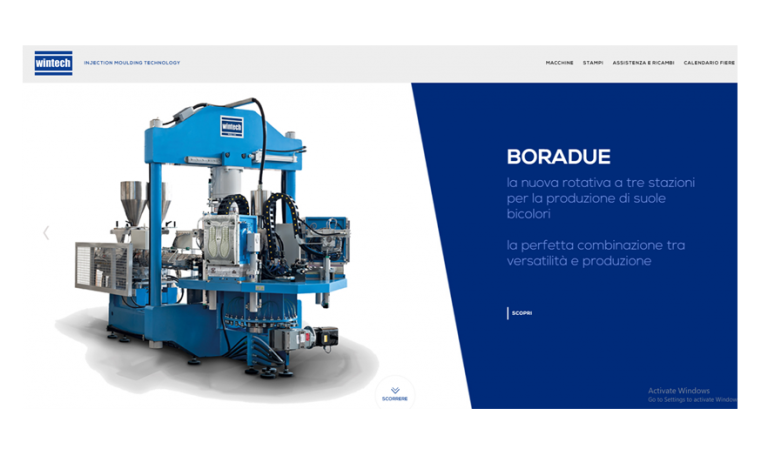Click the SCOPRI link
Viewport: 768px width, 469px height.
click(x=521, y=313)
